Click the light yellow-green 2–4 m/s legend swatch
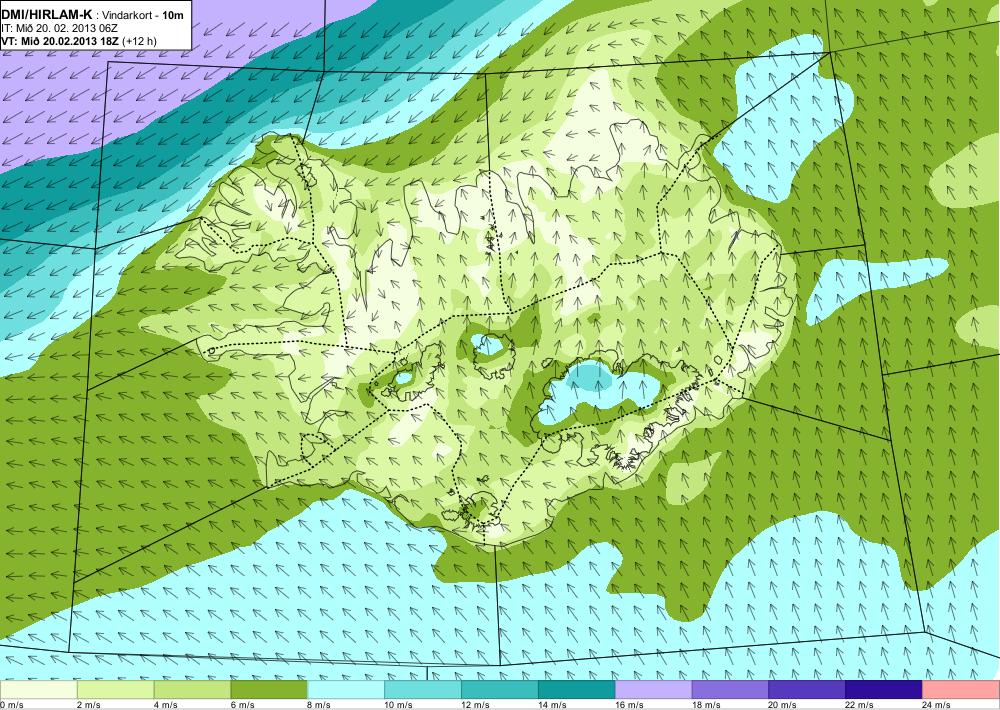 pyautogui.click(x=115, y=690)
